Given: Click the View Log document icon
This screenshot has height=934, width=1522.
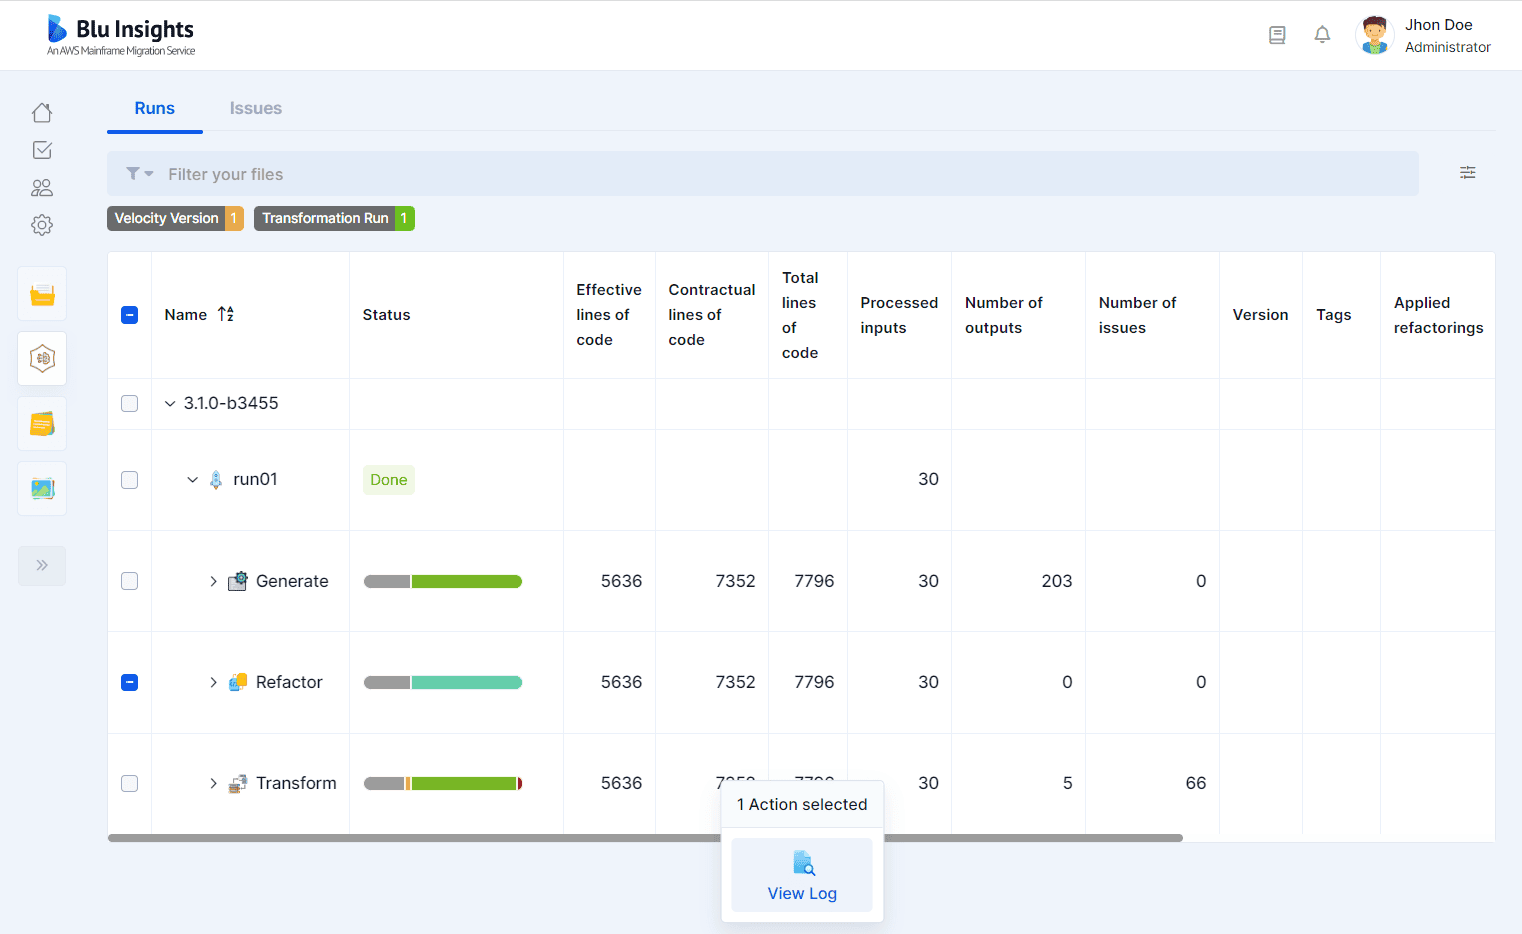Looking at the screenshot, I should [803, 863].
